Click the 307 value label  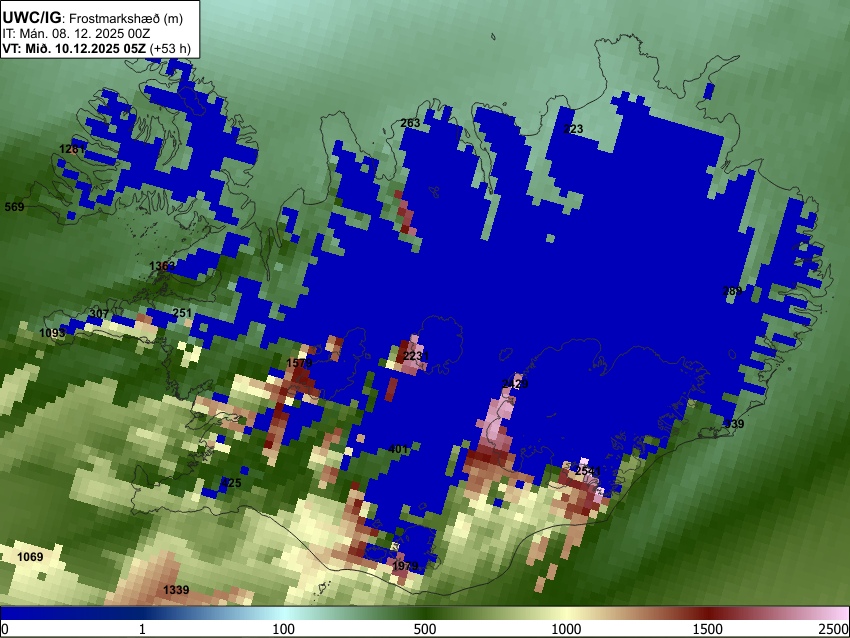tap(99, 313)
